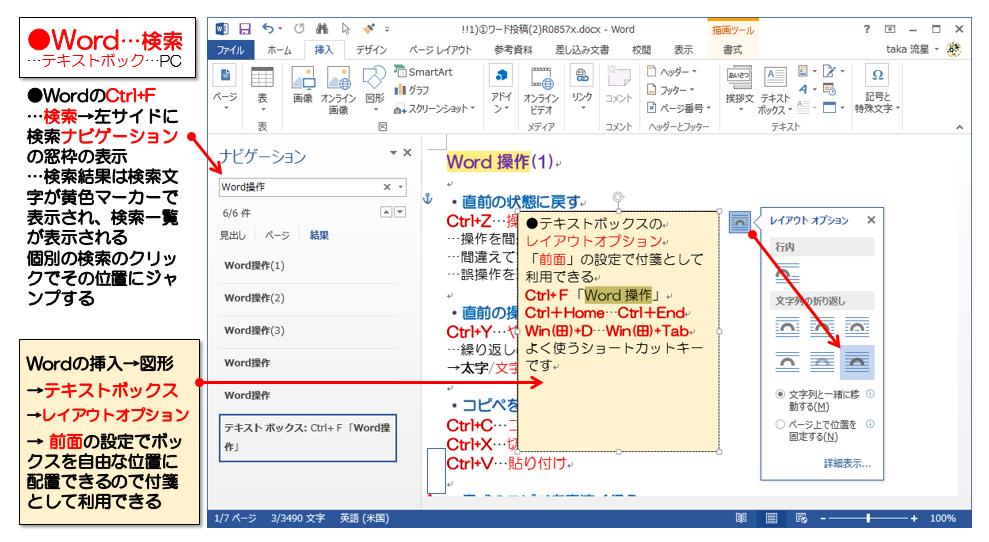Switch to the デザイン (Design) tab
Image resolution: width=989 pixels, height=542 pixels.
[372, 50]
